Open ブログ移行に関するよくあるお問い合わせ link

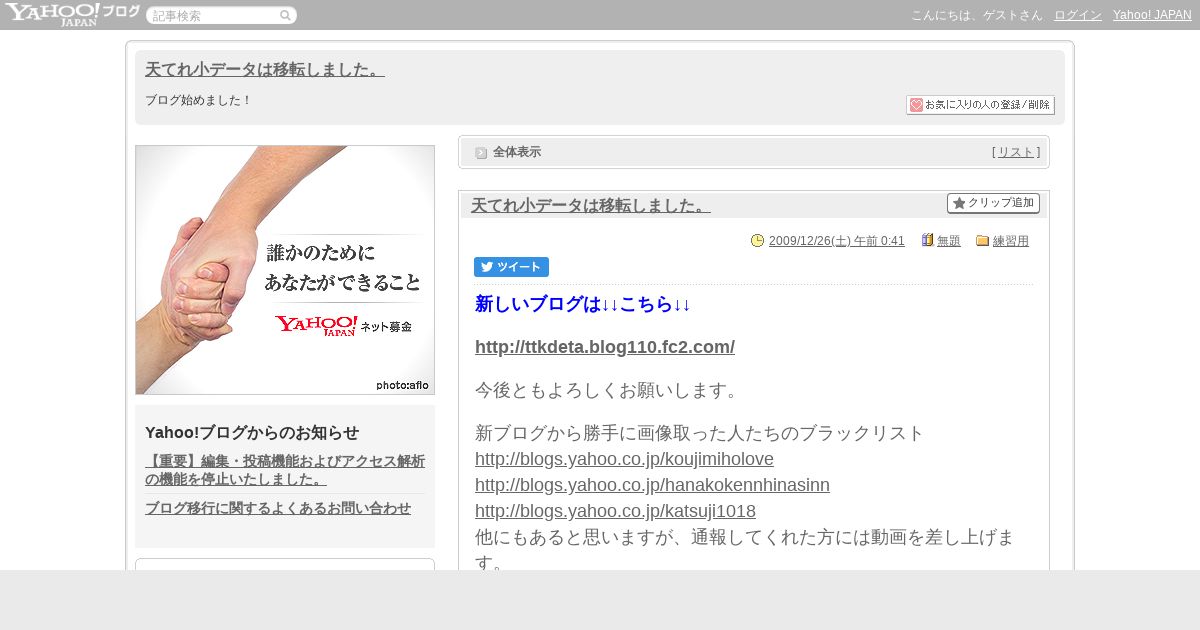278,508
